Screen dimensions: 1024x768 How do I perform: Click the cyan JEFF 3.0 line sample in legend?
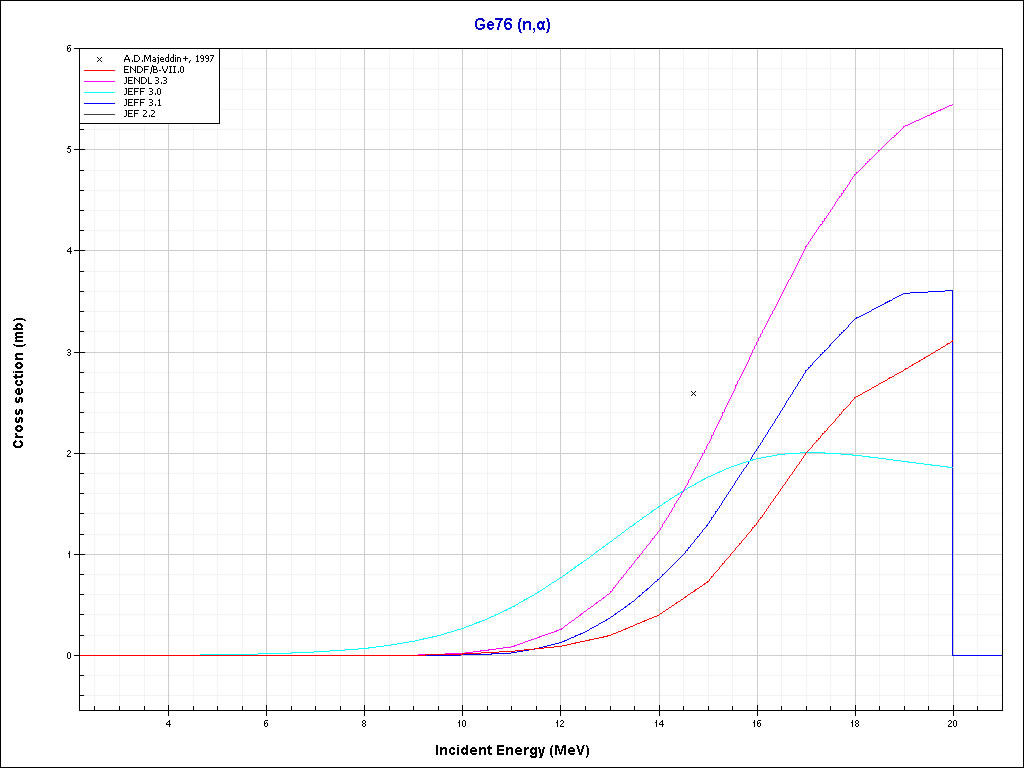[99, 92]
